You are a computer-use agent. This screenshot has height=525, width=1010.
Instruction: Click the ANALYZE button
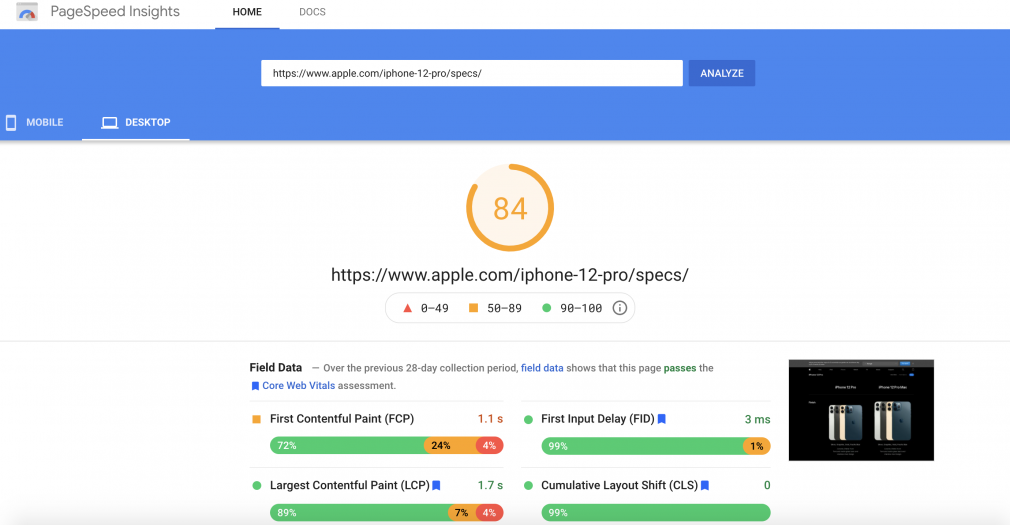pyautogui.click(x=721, y=73)
